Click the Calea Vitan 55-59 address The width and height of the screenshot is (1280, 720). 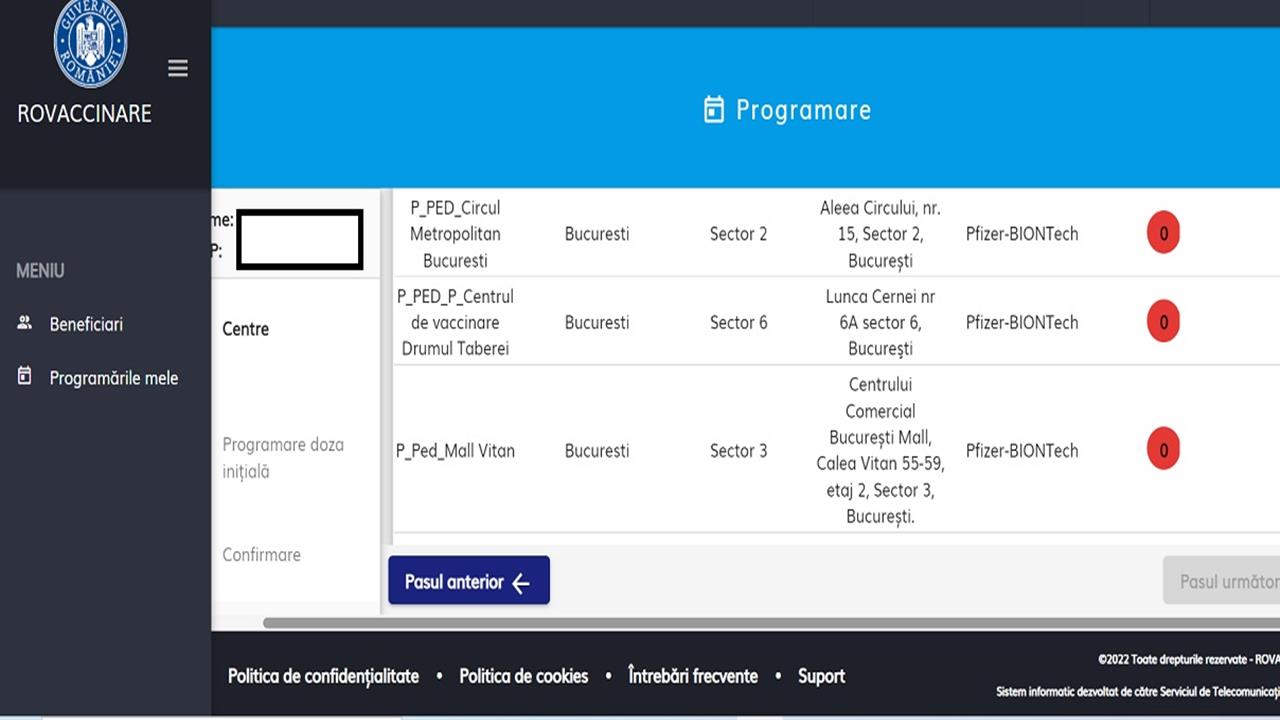click(x=880, y=451)
